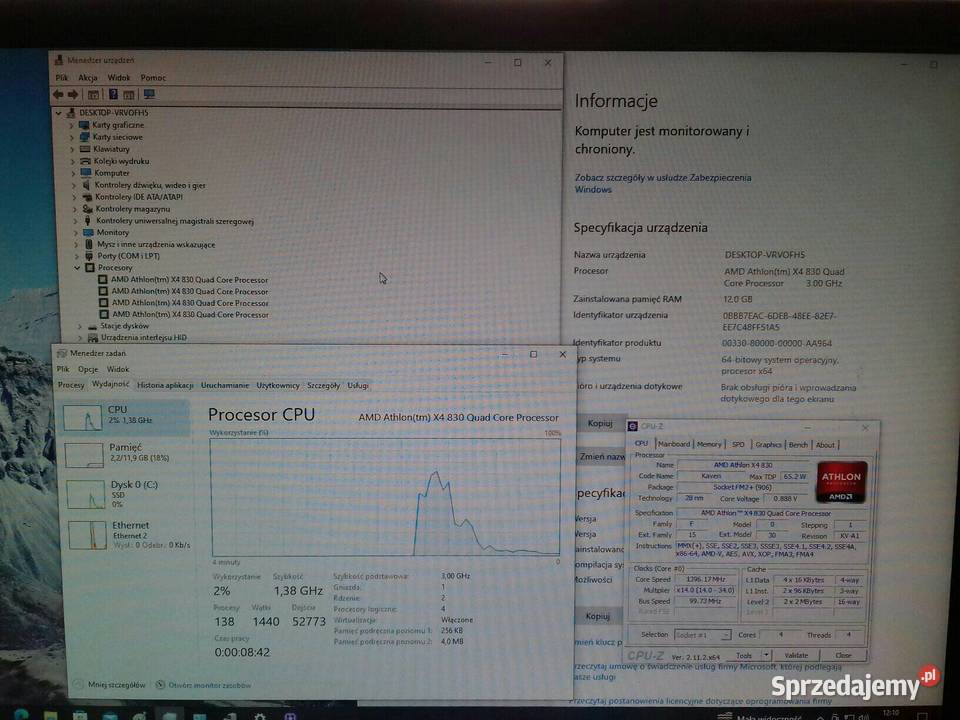960x720 pixels.
Task: Click the Windows taskbar settings gear icon
Action: tap(260, 716)
